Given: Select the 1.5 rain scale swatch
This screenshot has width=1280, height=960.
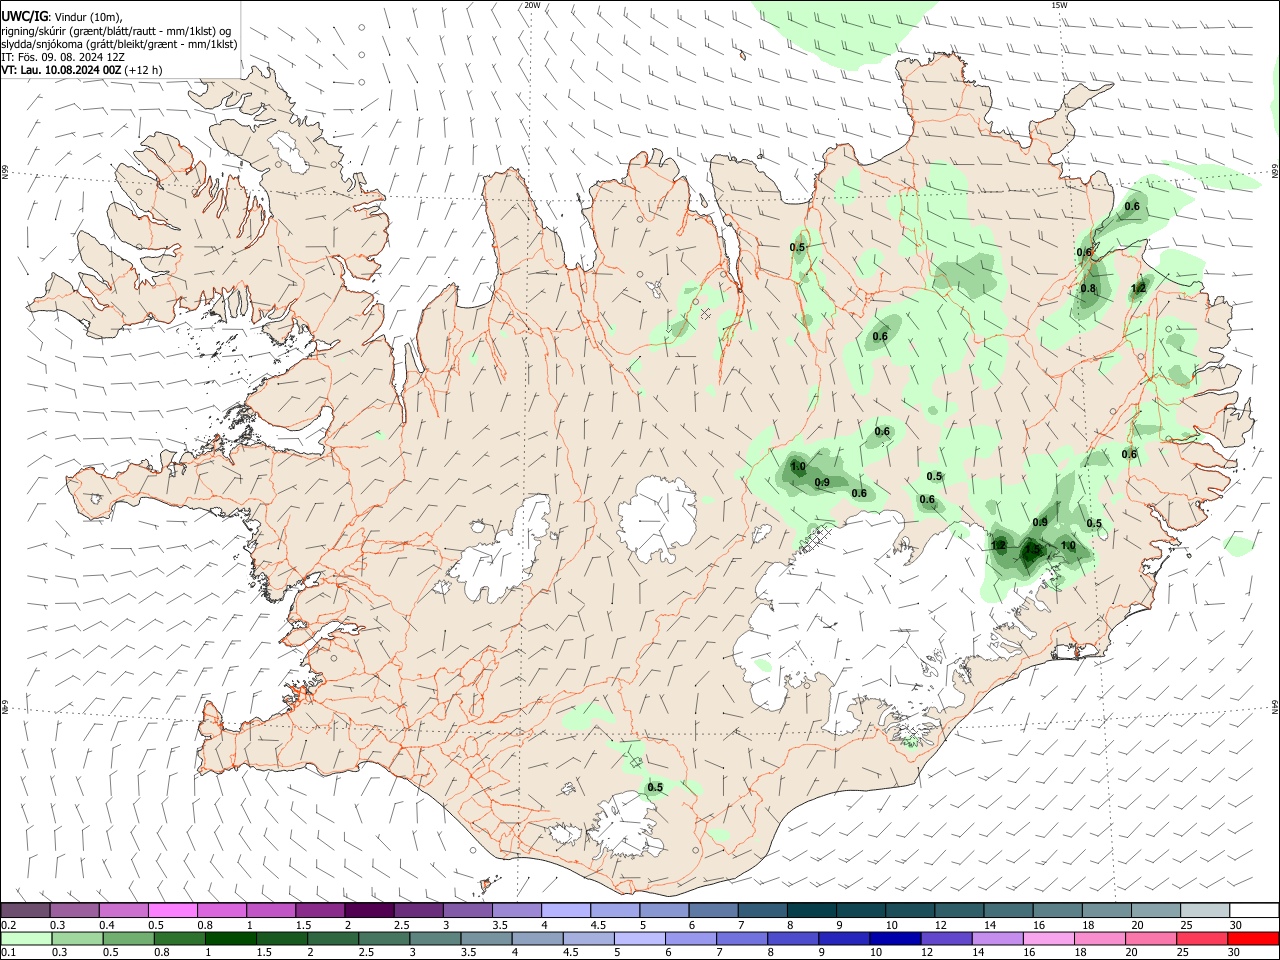Looking at the screenshot, I should coord(282,938).
